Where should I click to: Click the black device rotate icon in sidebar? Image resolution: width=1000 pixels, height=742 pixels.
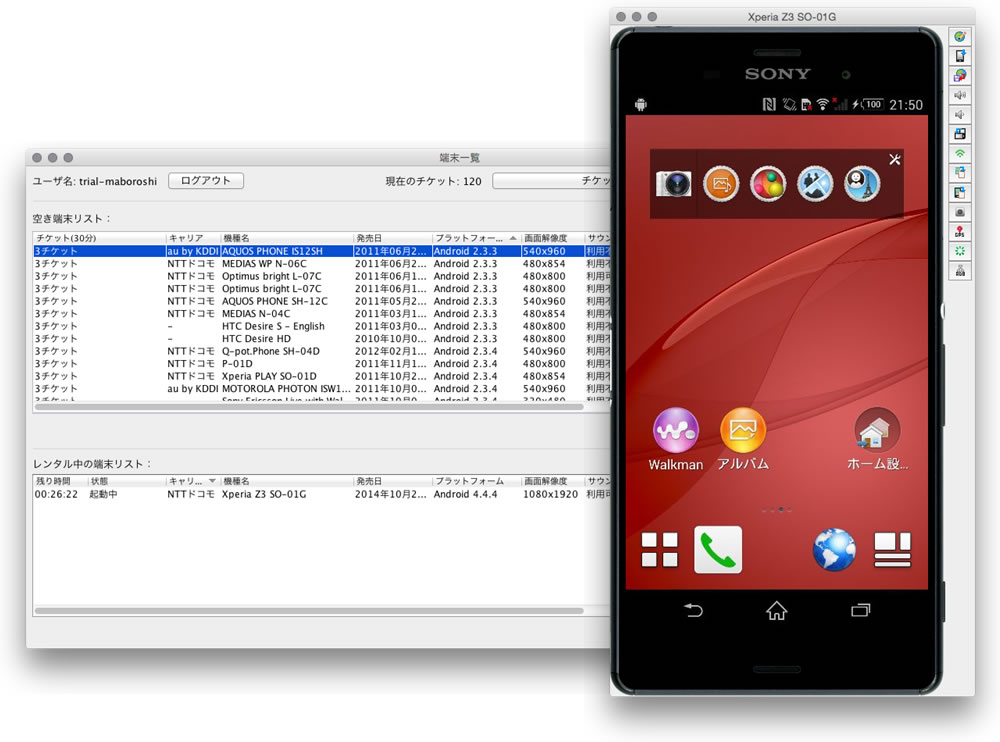960,134
